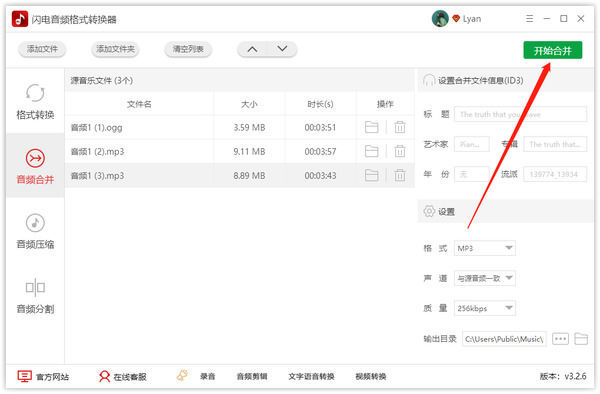Open output directory folder icon
This screenshot has width=600, height=394.
(581, 339)
